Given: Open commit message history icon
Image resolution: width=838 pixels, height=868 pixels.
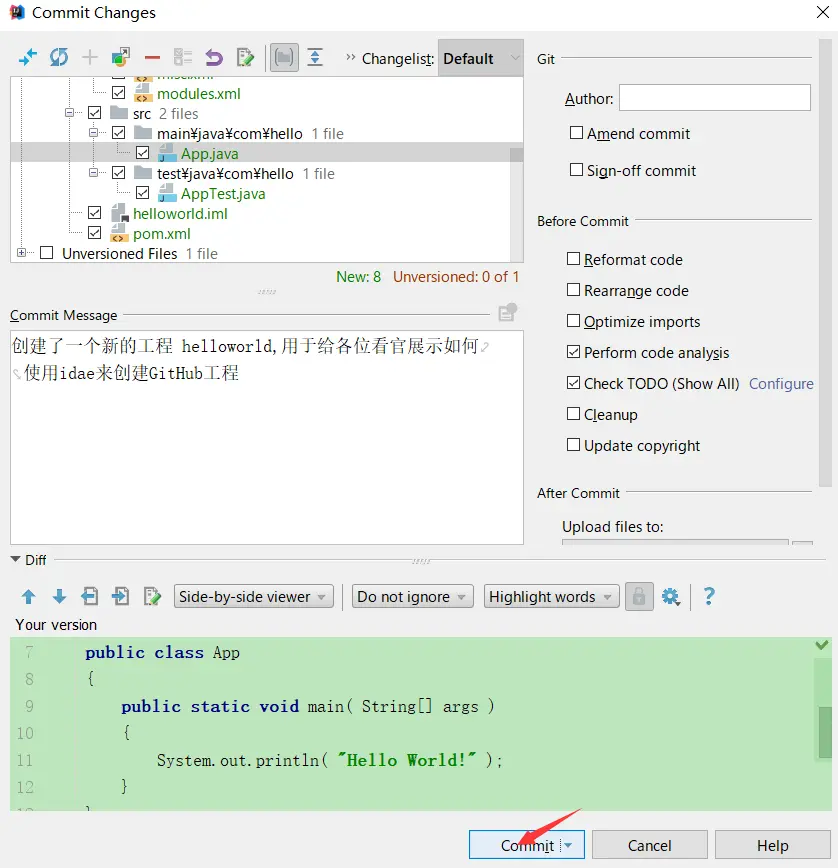Looking at the screenshot, I should click(x=508, y=312).
